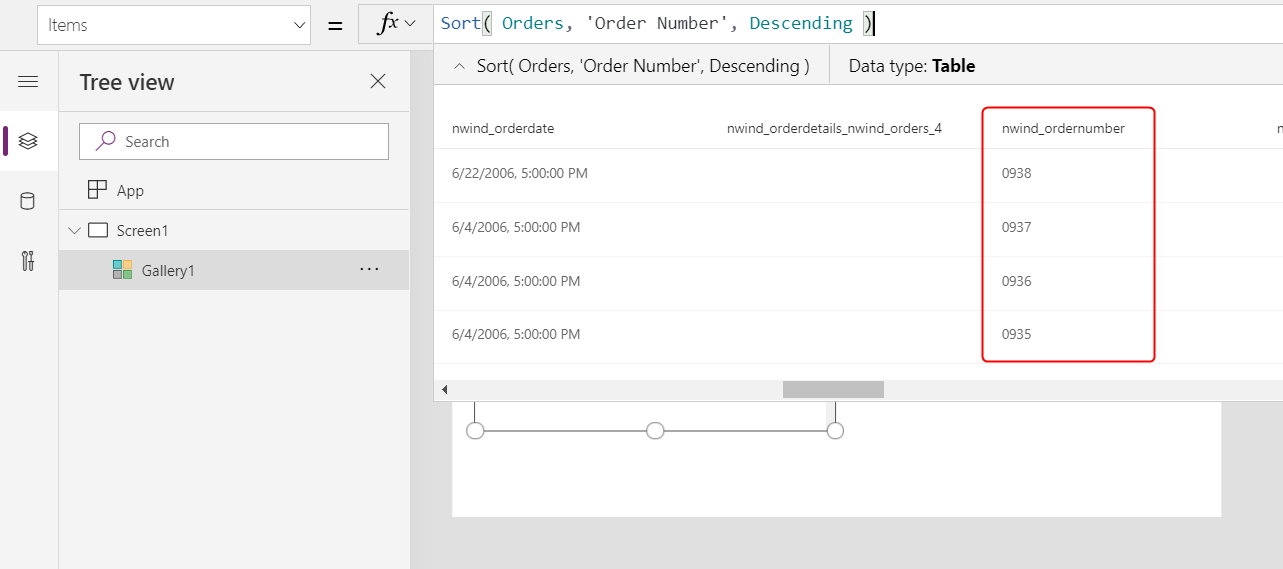Image resolution: width=1283 pixels, height=569 pixels.
Task: Collapse the Screen1 tree node
Action: (x=73, y=231)
